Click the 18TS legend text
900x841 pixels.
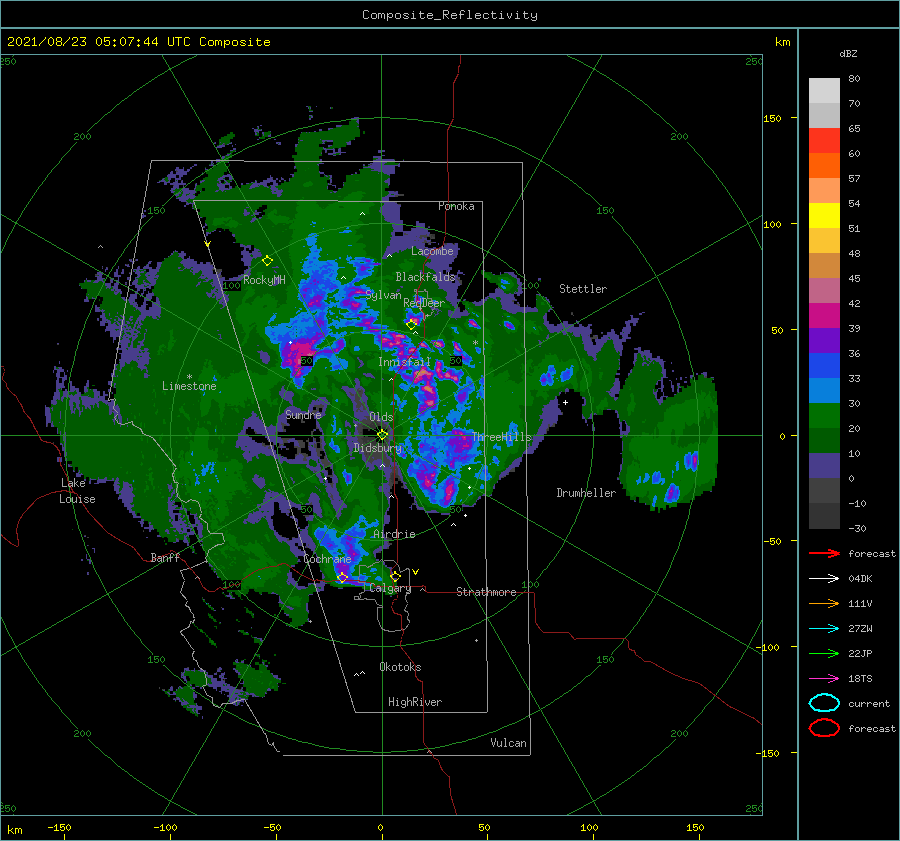860,679
